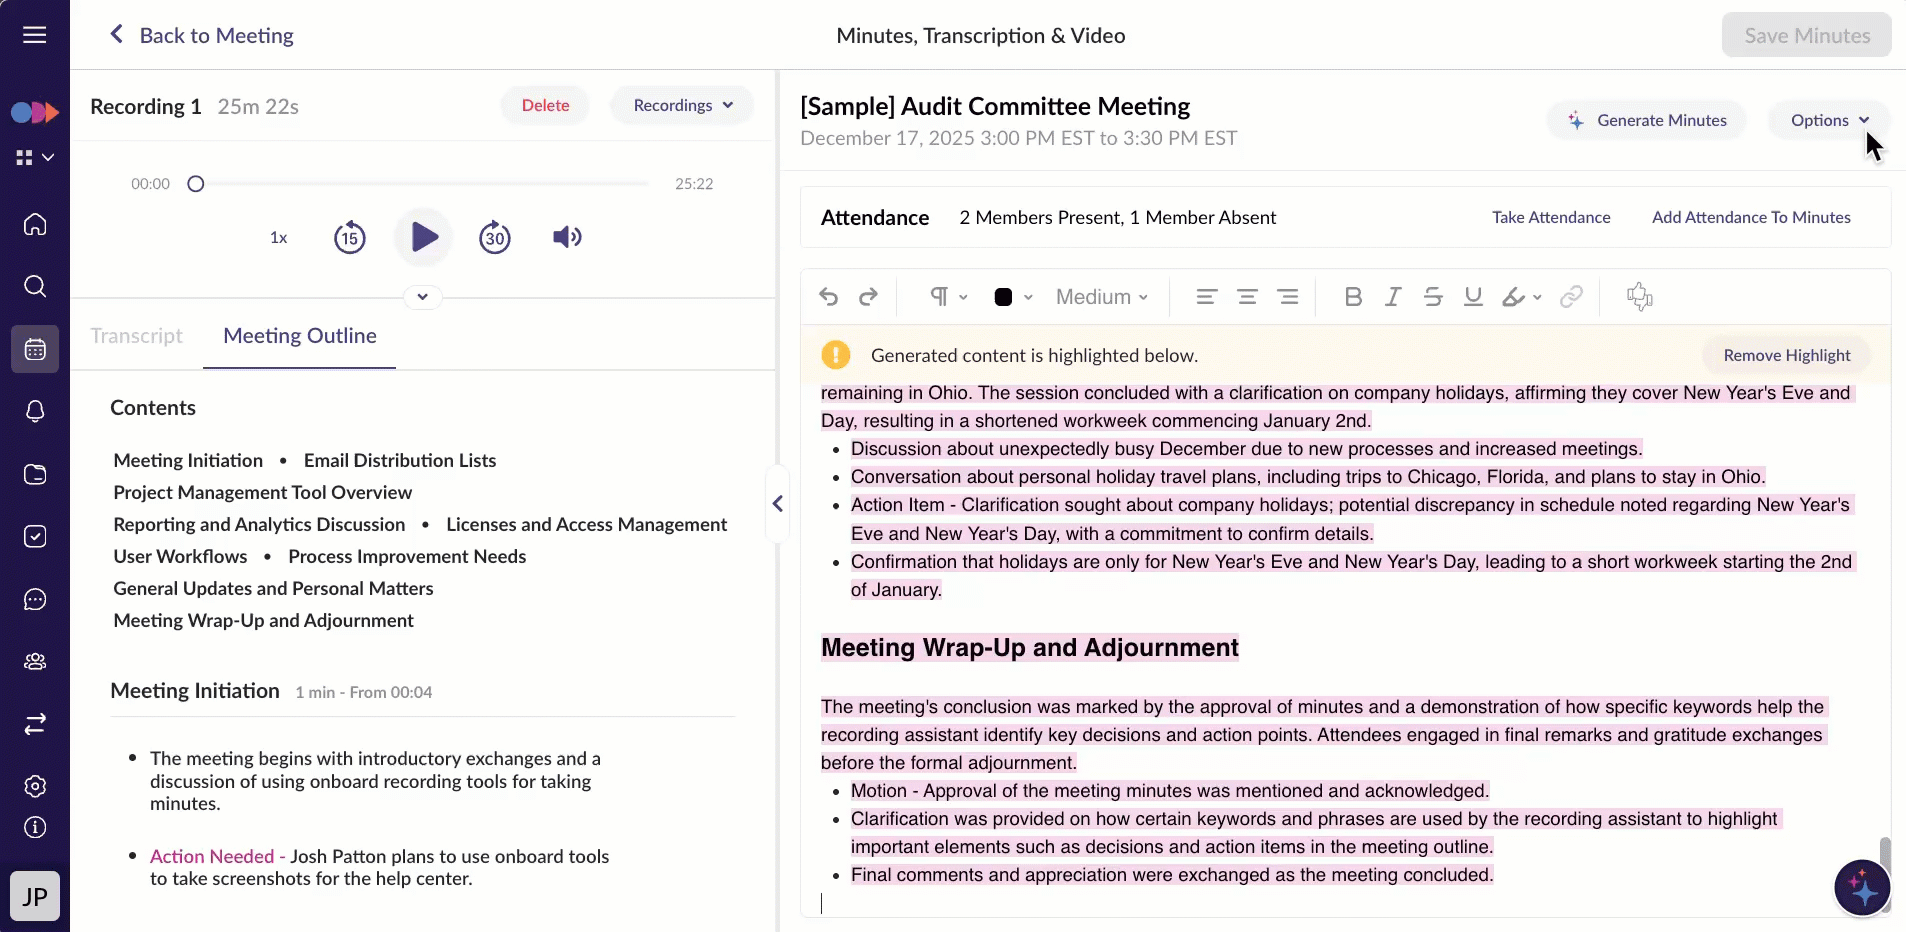Click the recording progress slider handle
This screenshot has width=1906, height=932.
coord(196,184)
